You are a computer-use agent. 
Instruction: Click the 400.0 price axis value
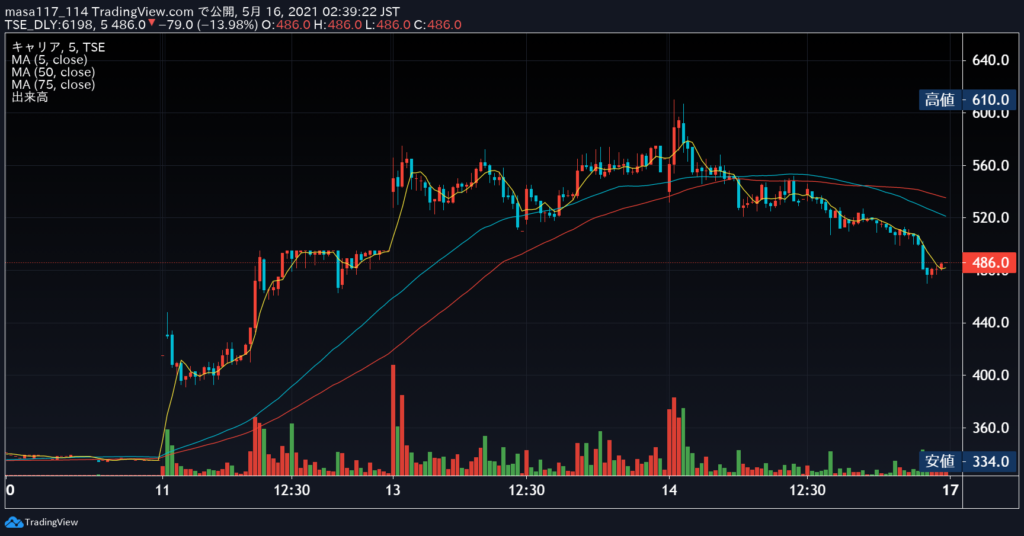click(x=990, y=375)
